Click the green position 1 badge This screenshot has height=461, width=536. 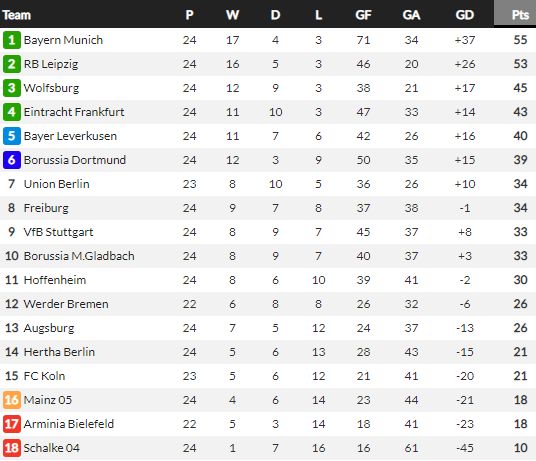pyautogui.click(x=12, y=40)
